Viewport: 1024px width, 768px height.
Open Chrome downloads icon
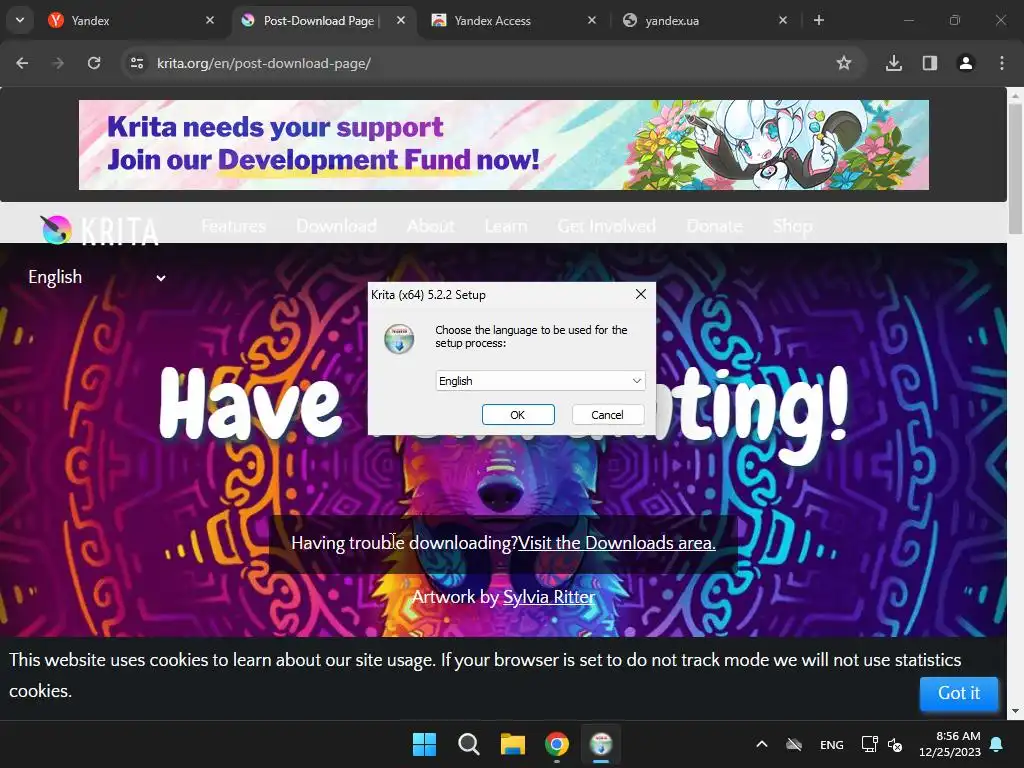[894, 63]
